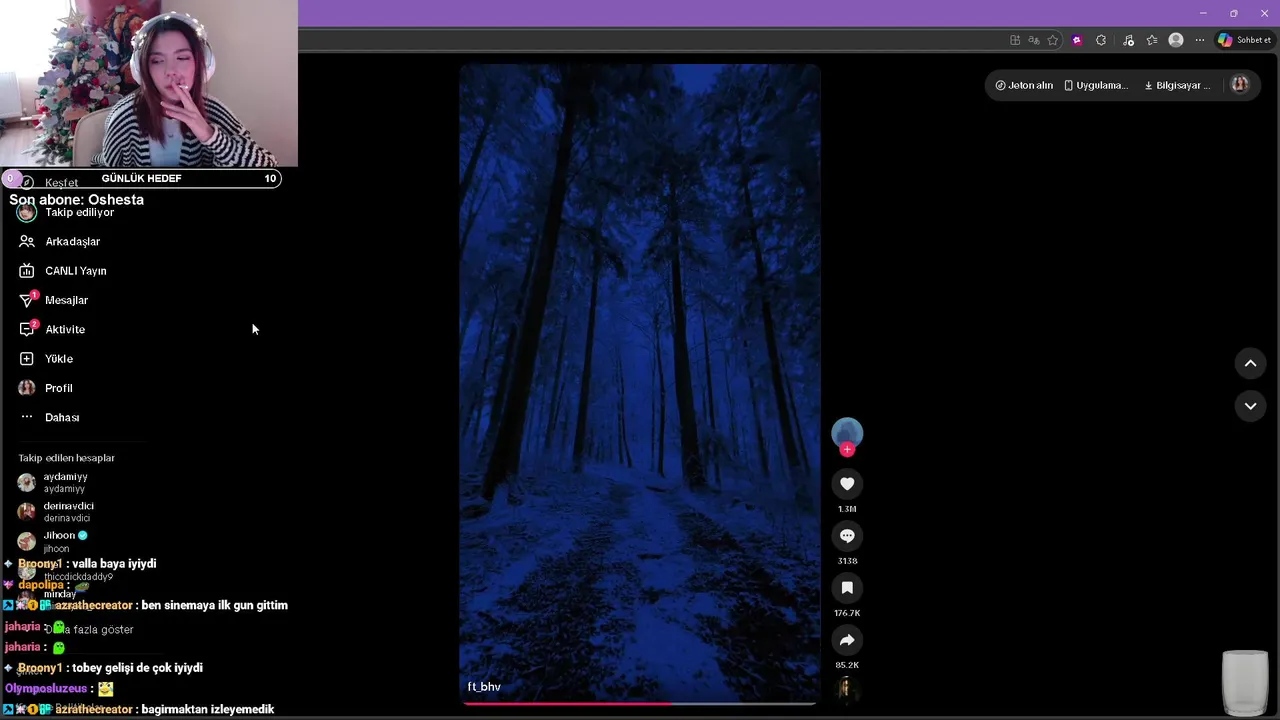Click the Uygulama... get app button
1280x720 pixels.
coord(1096,85)
